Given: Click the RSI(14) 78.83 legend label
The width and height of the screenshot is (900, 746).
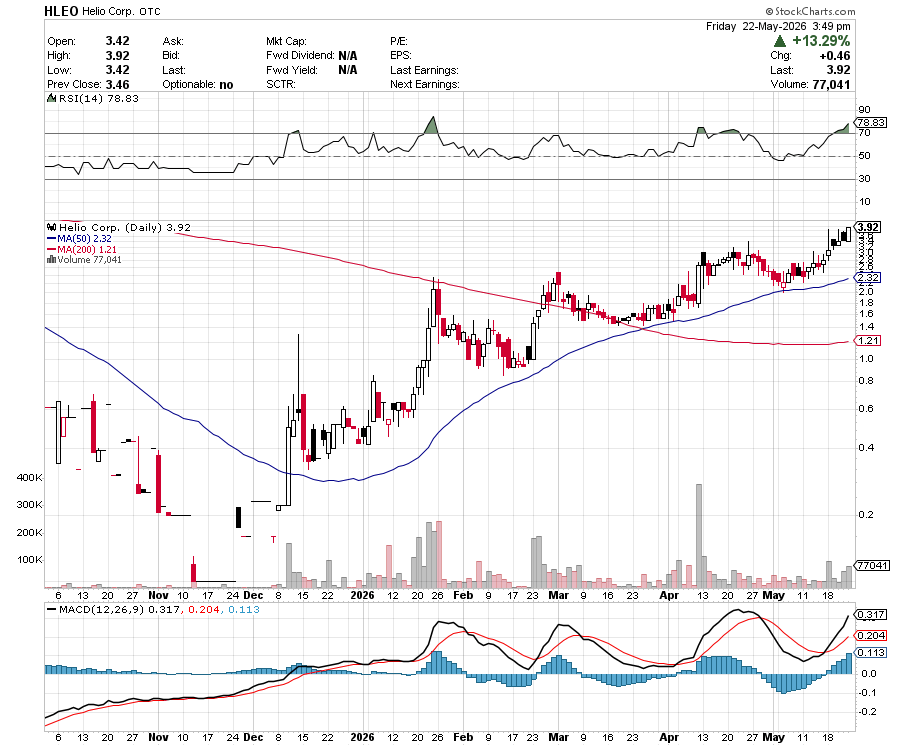Looking at the screenshot, I should (99, 99).
